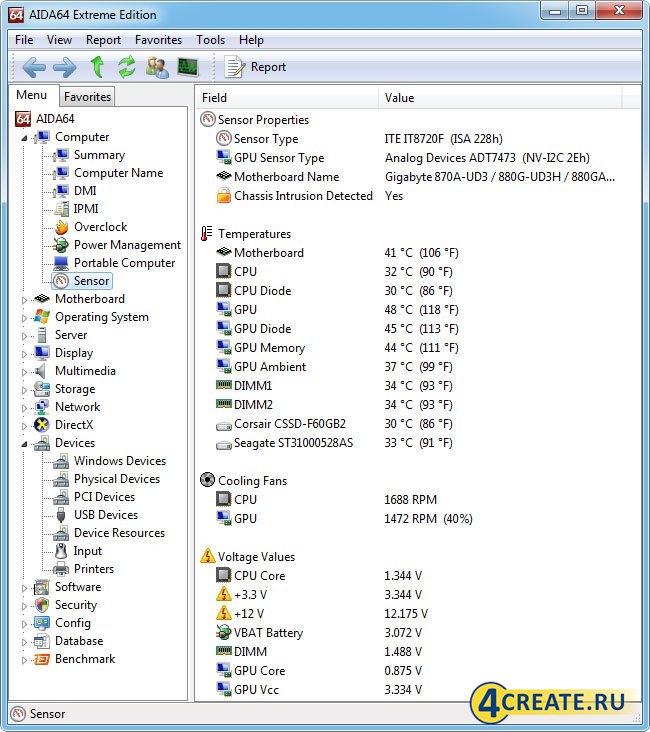The width and height of the screenshot is (650, 732).
Task: Click the Printers icon in tree
Action: coord(61,569)
